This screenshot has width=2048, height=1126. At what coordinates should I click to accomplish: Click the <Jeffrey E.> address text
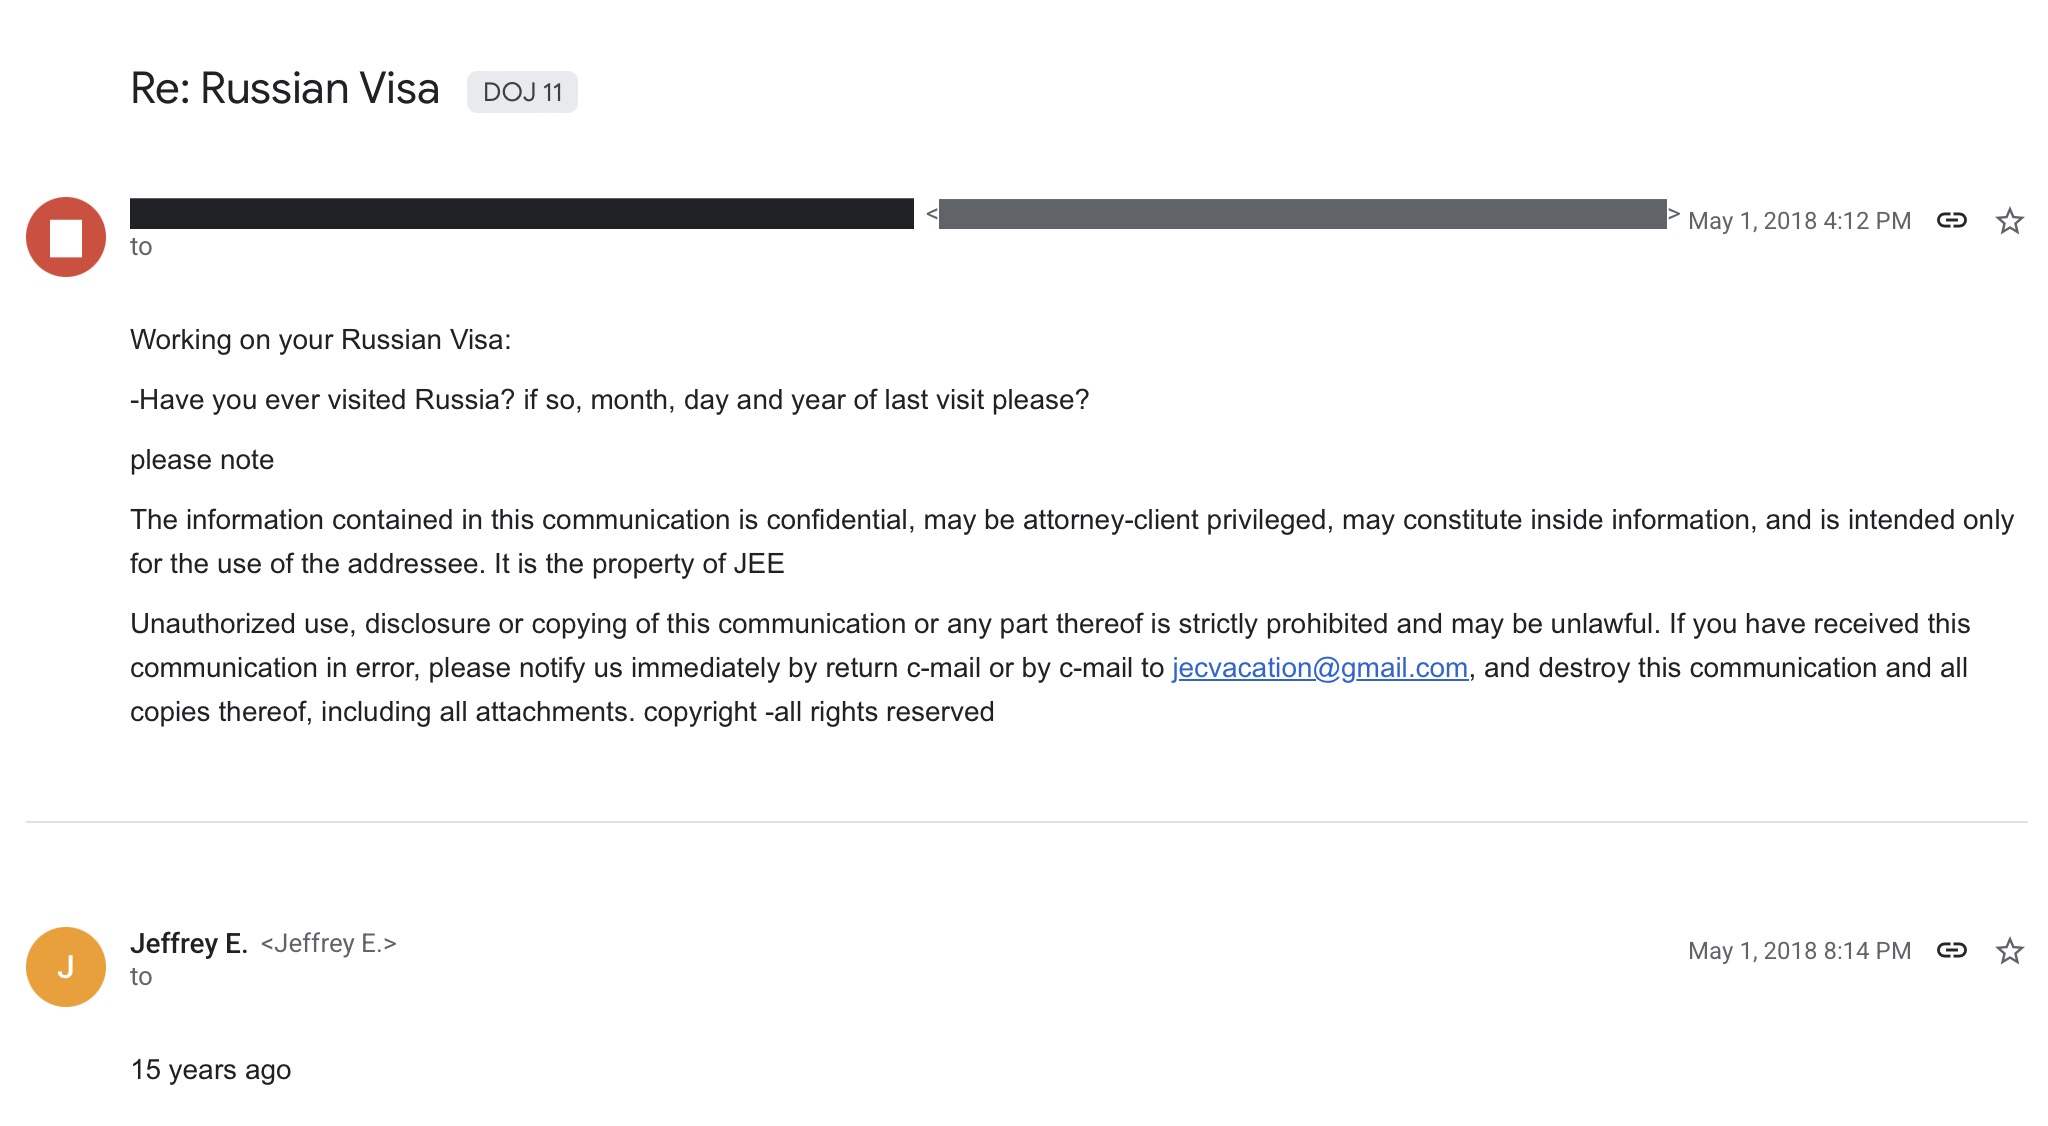(328, 944)
